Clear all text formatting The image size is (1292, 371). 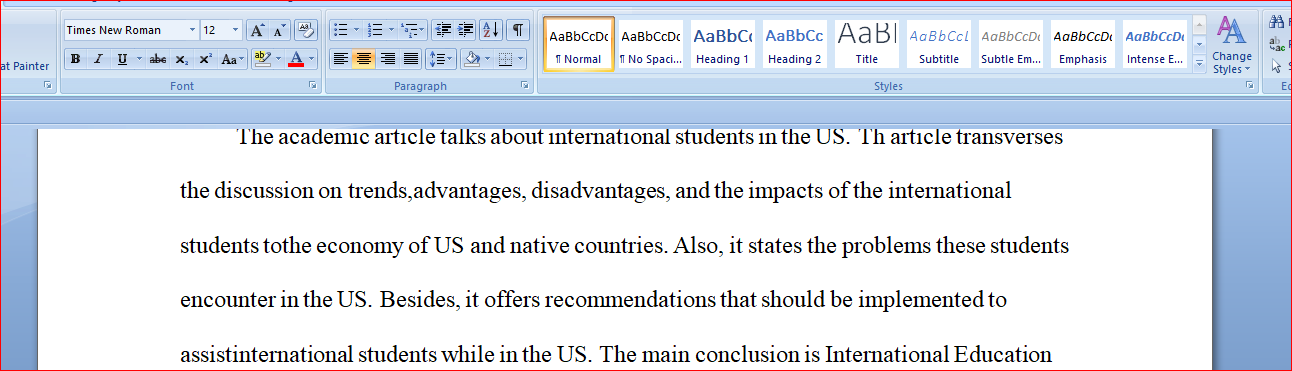[x=306, y=30]
